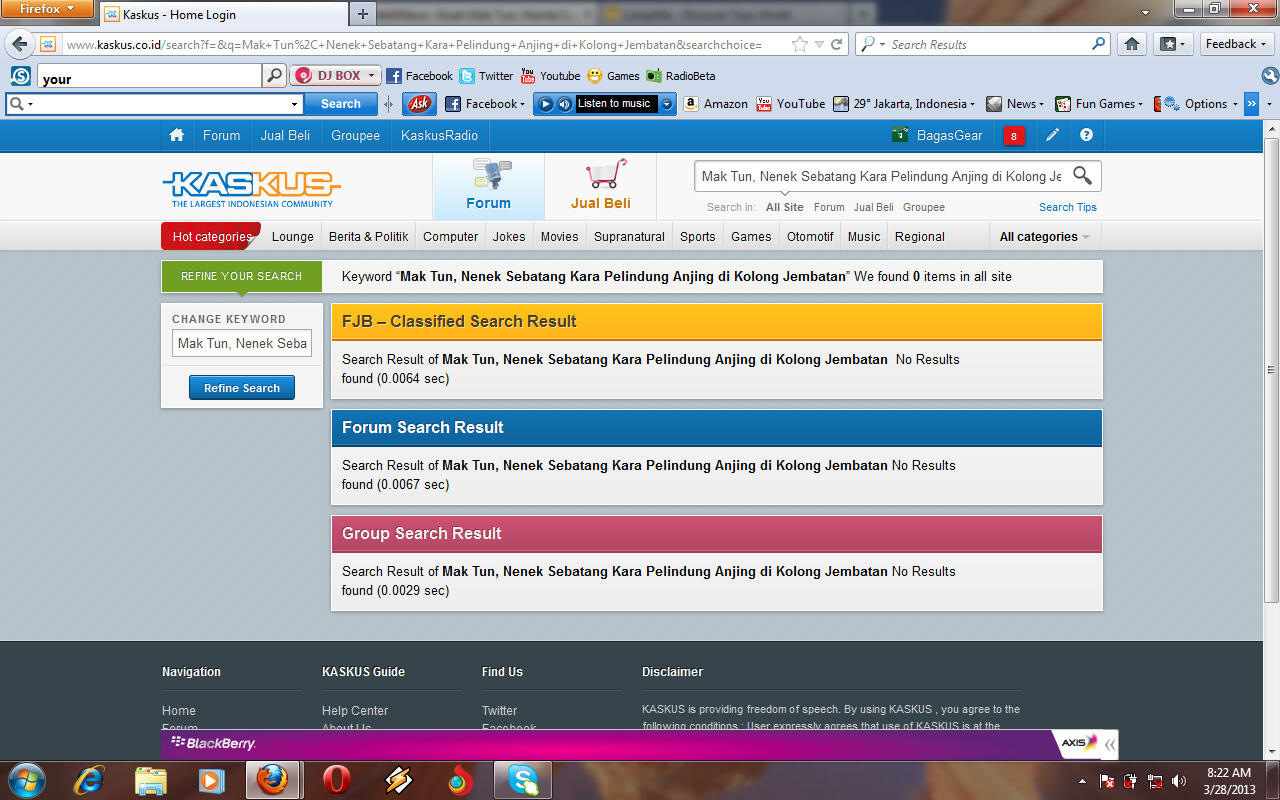
Task: Open Internet Explorer from the taskbar
Action: (89, 779)
